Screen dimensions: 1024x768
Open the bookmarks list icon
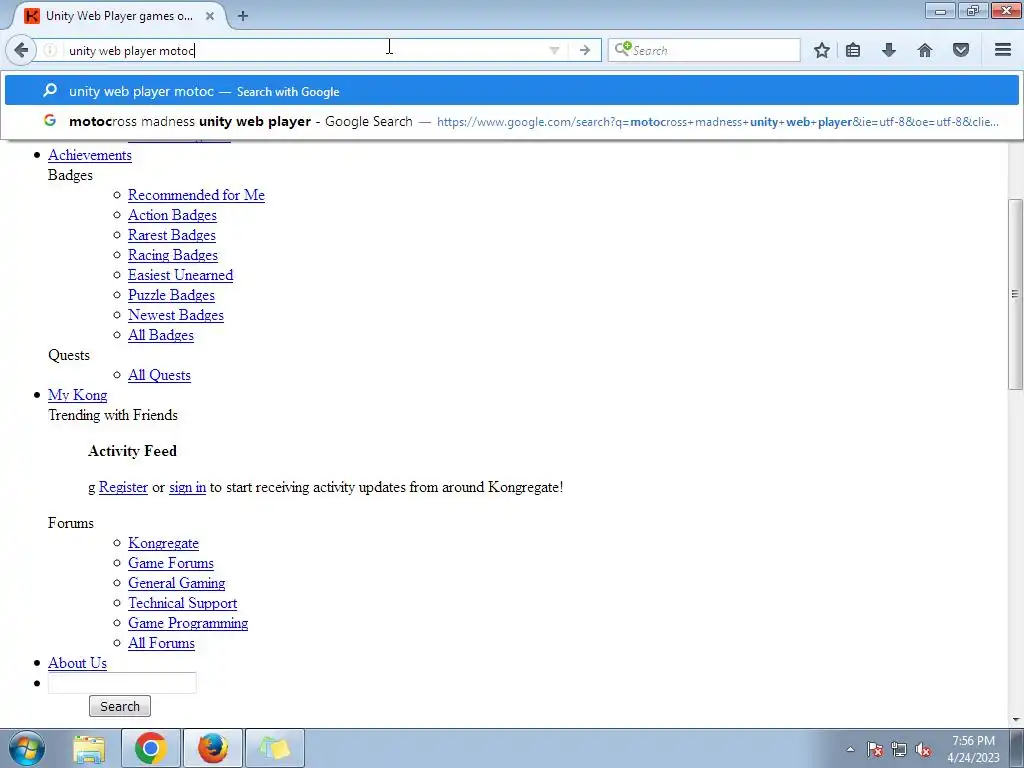click(x=853, y=50)
